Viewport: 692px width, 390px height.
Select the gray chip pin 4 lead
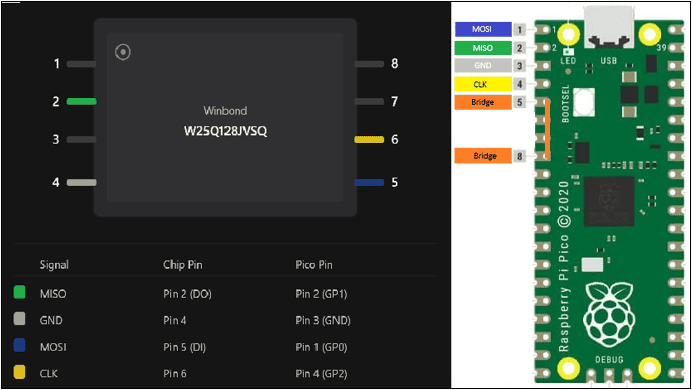(x=82, y=182)
